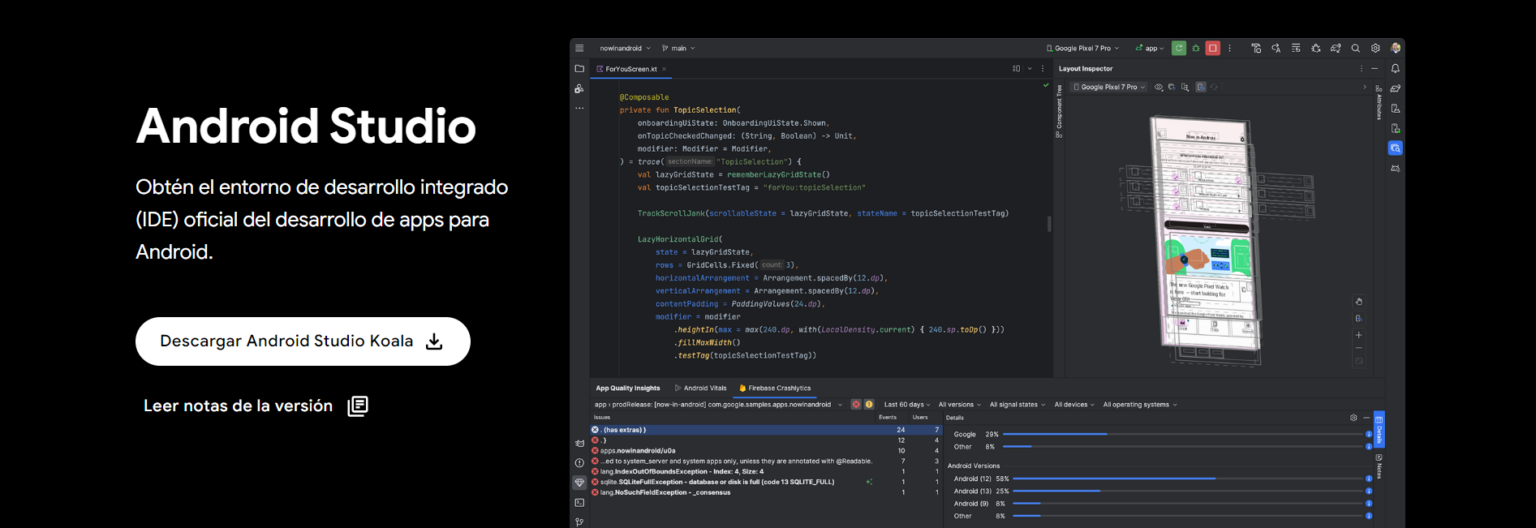The image size is (1536, 528).
Task: Click the green Run app button
Action: [x=1179, y=48]
